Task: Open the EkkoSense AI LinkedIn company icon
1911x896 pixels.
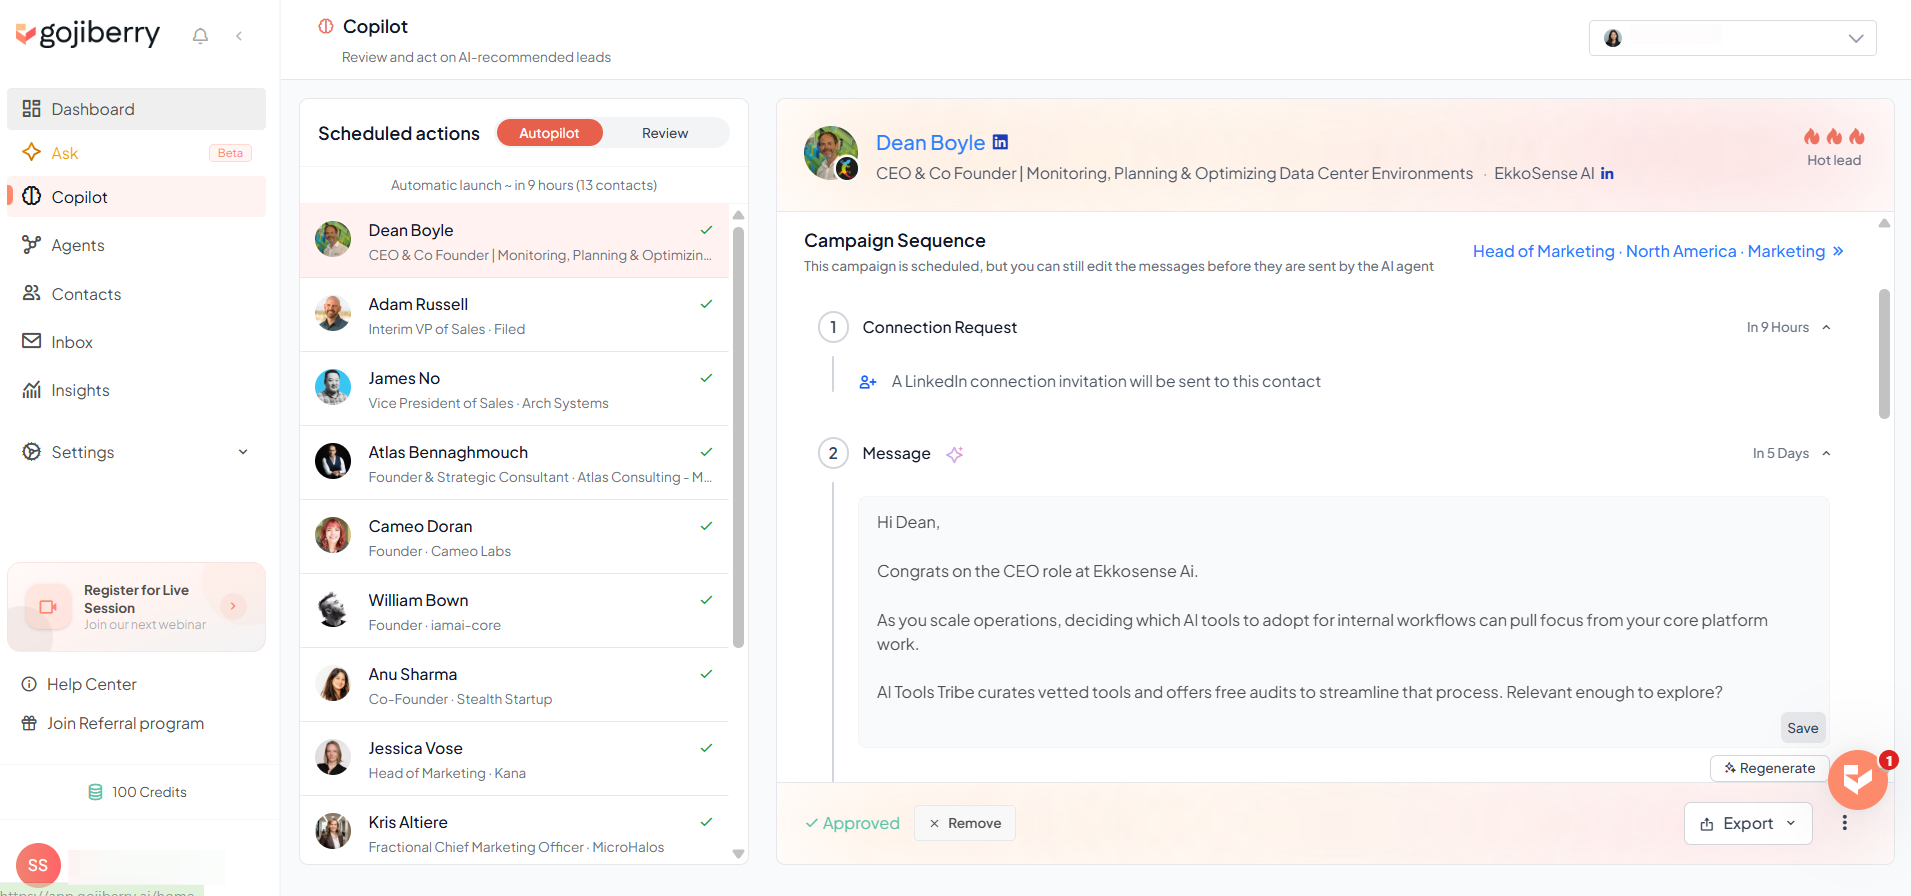Action: [x=1607, y=173]
